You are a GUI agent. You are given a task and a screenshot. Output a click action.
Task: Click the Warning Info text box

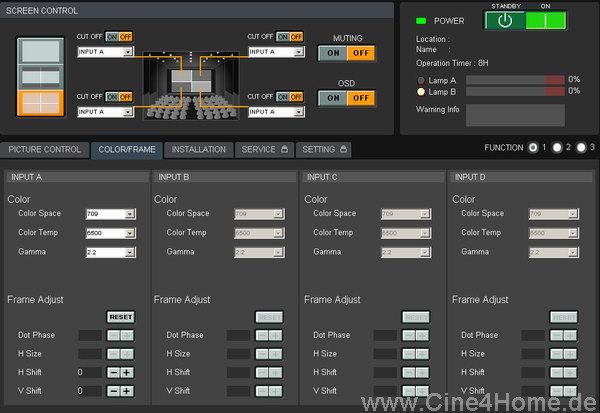(521, 114)
